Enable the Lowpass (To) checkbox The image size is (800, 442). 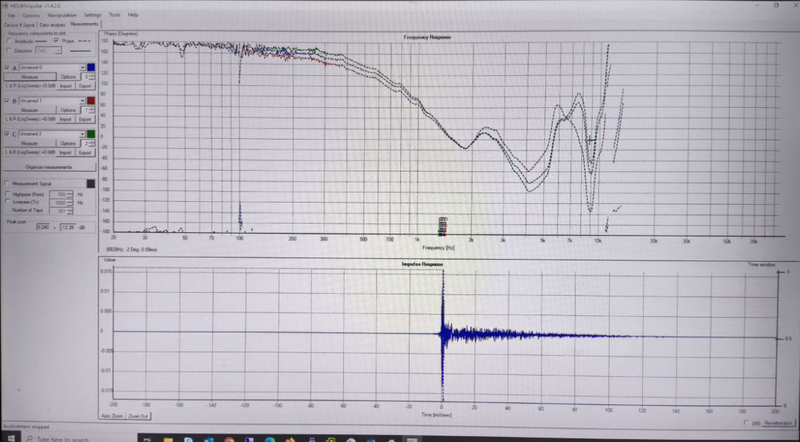coord(8,202)
